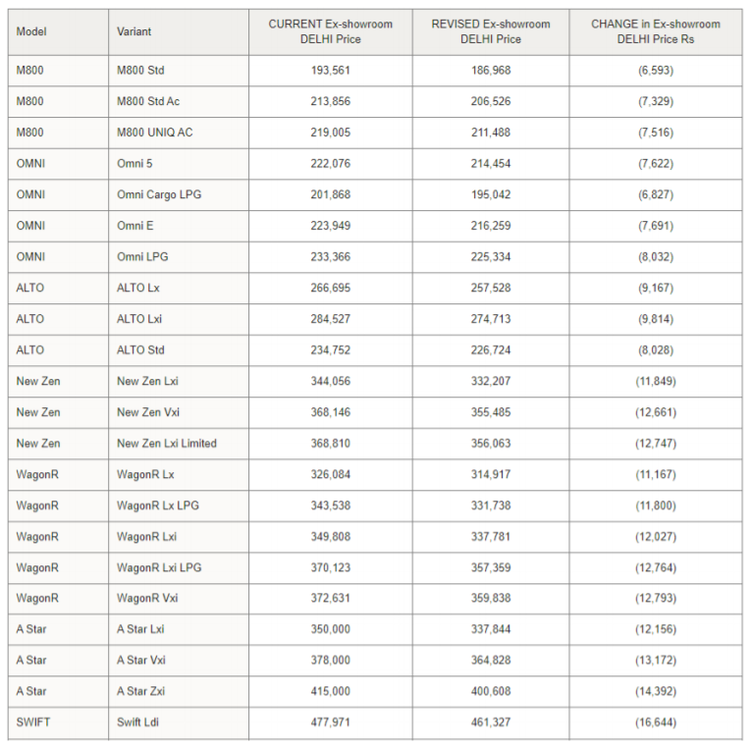750x746 pixels.
Task: Click the A Star Zxi variant cell
Action: click(x=178, y=692)
